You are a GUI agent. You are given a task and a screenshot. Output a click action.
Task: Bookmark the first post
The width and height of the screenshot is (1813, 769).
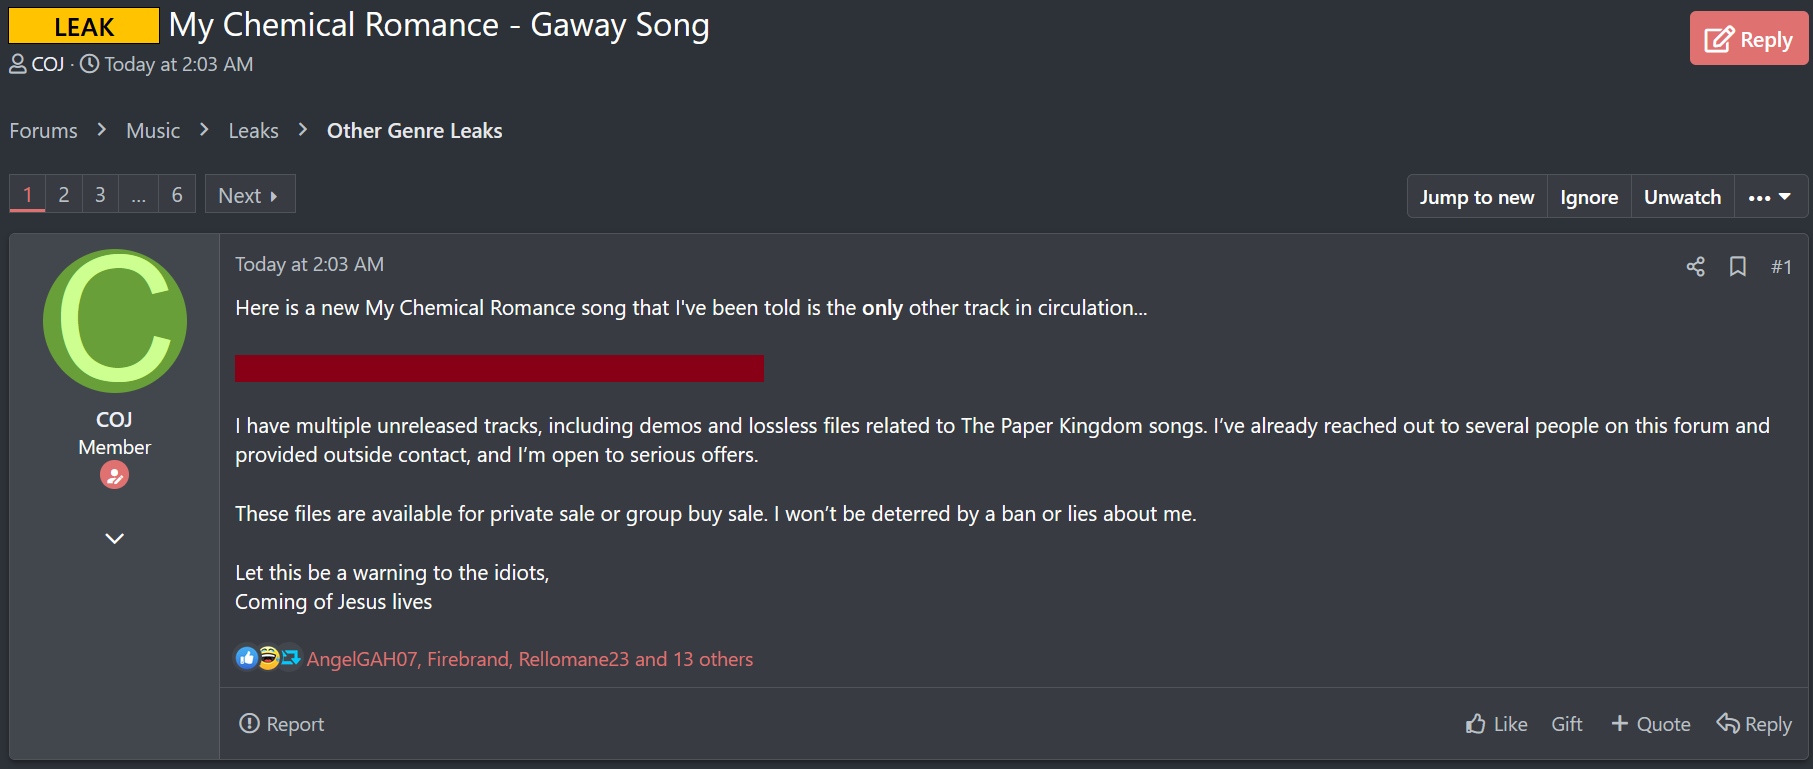[1738, 266]
